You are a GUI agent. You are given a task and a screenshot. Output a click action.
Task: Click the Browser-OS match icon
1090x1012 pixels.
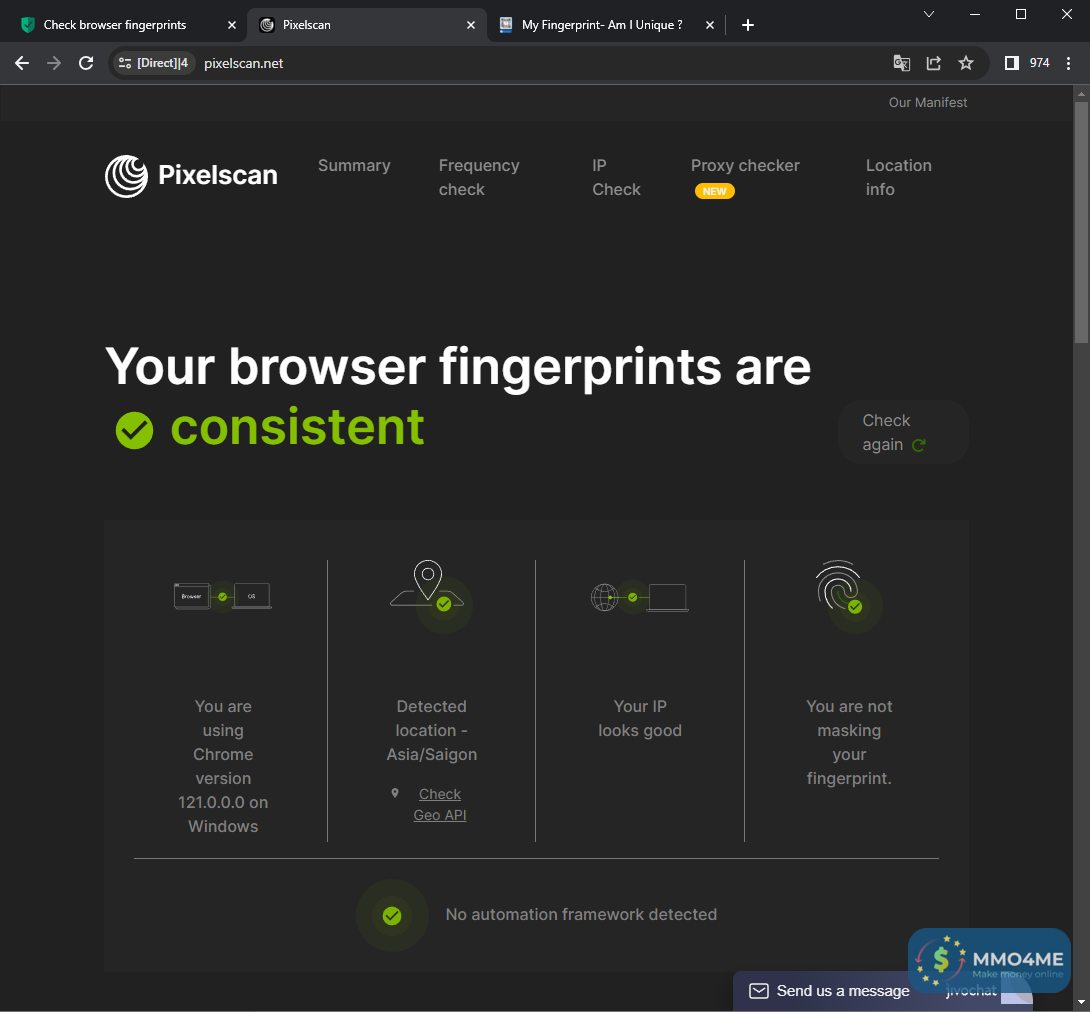click(x=222, y=596)
